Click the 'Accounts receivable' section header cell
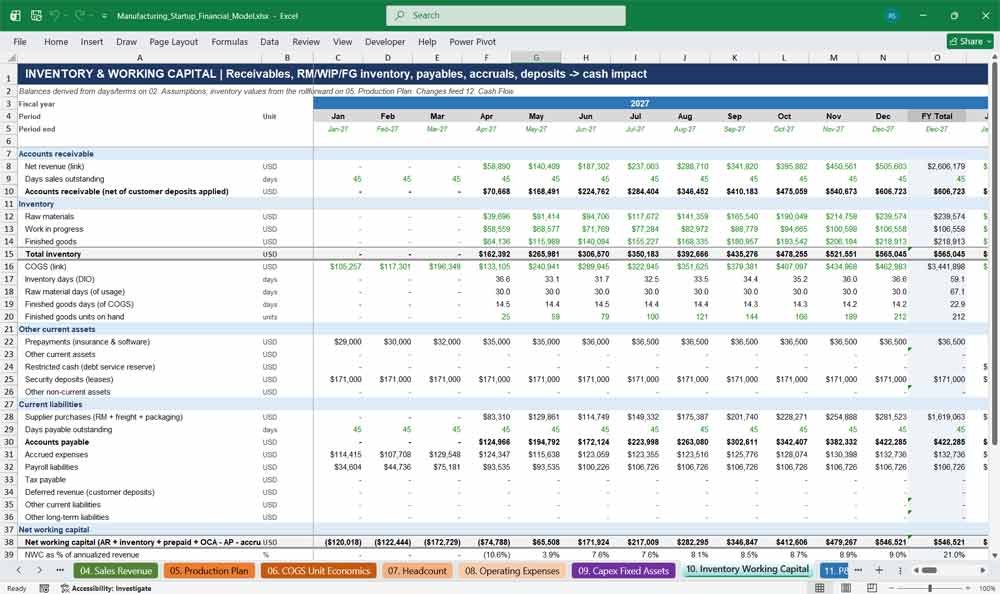The image size is (1000, 594). [x=56, y=154]
